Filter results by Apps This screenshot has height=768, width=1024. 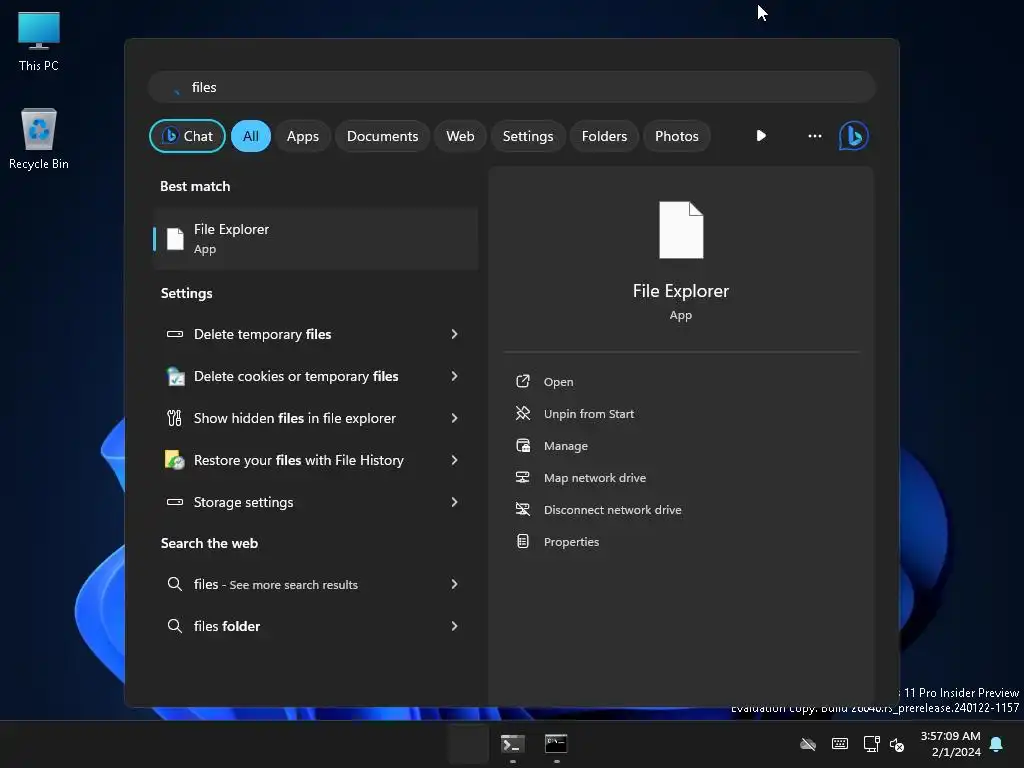[x=302, y=136]
